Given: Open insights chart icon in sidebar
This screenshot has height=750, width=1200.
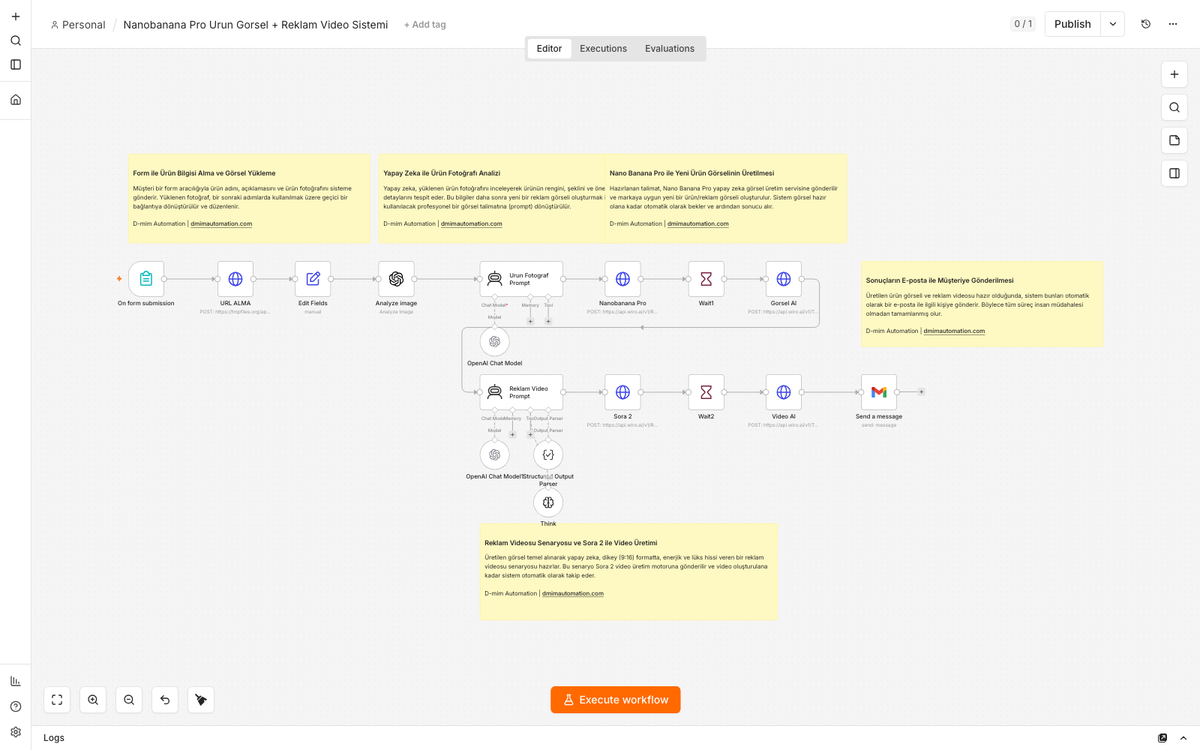Looking at the screenshot, I should pos(15,681).
